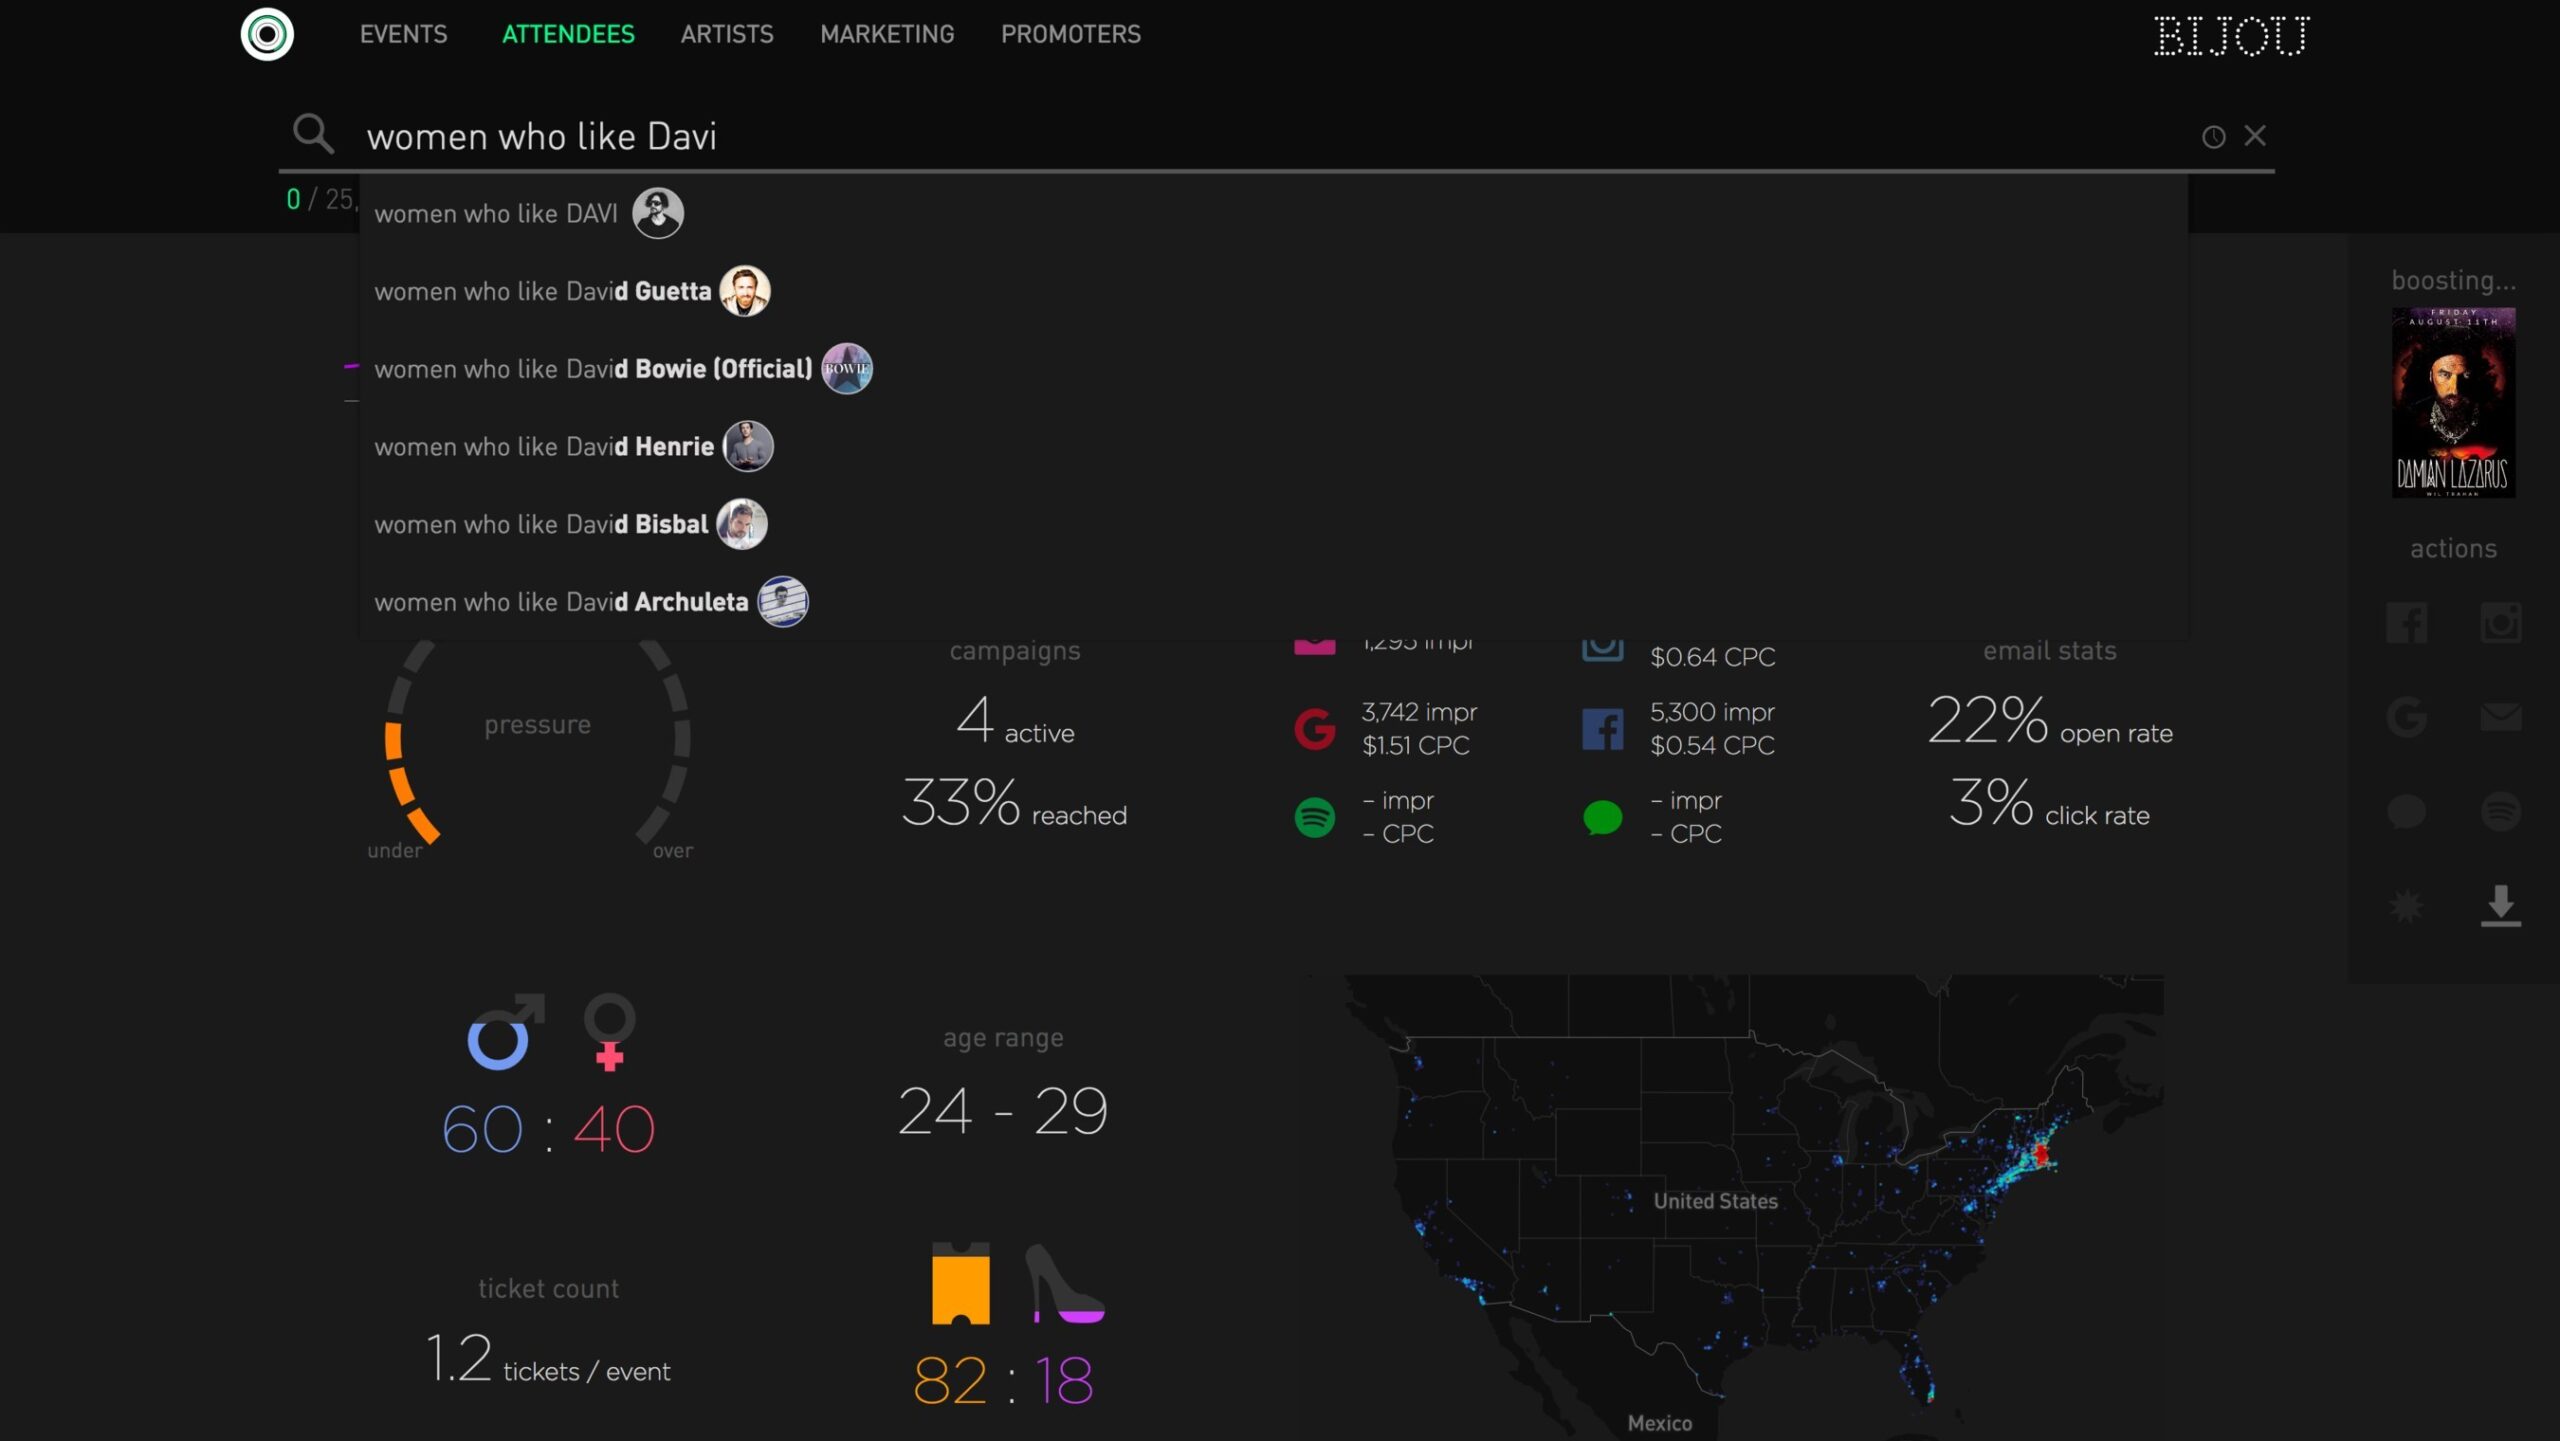The height and width of the screenshot is (1441, 2560).
Task: Click the Instagram icon under actions
Action: (x=2500, y=623)
